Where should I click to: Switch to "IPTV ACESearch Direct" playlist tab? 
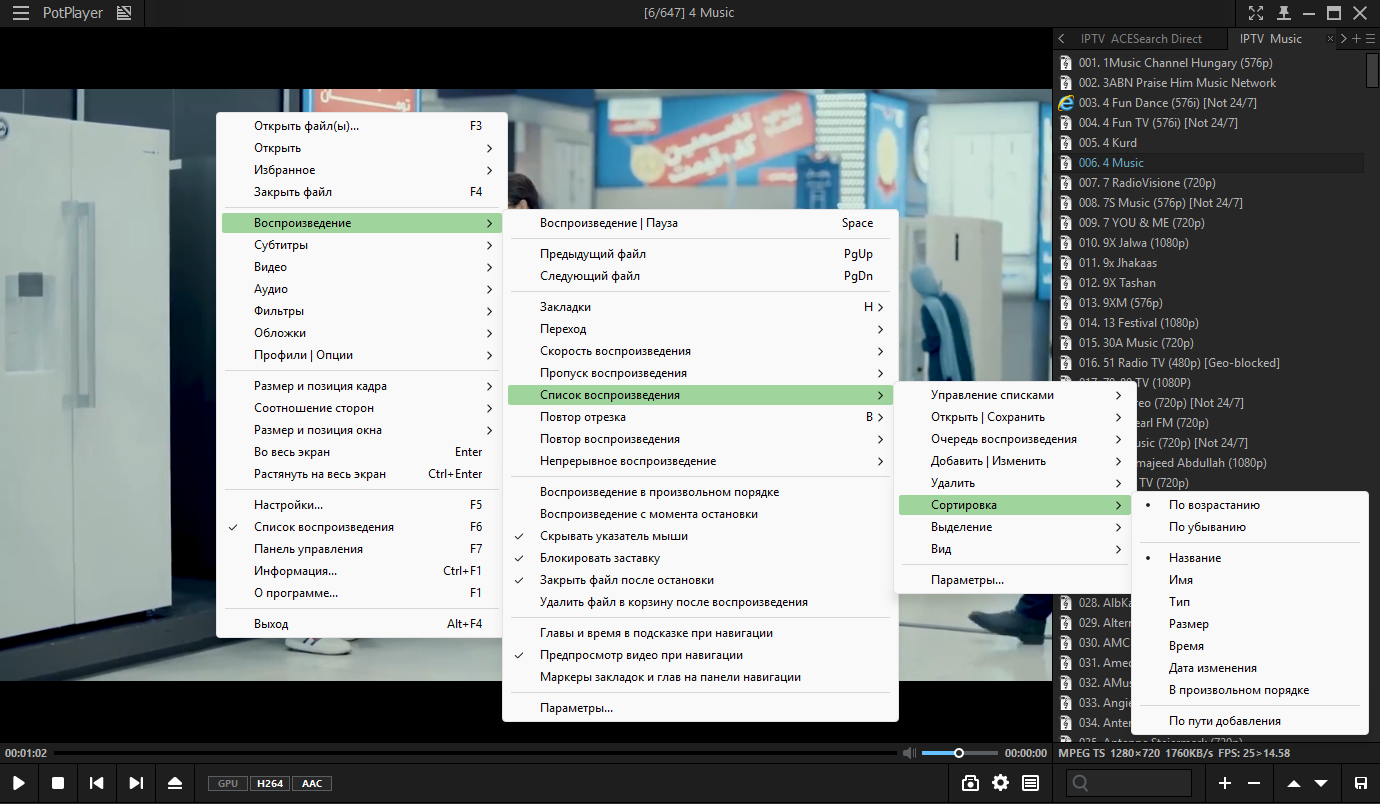click(x=1140, y=39)
